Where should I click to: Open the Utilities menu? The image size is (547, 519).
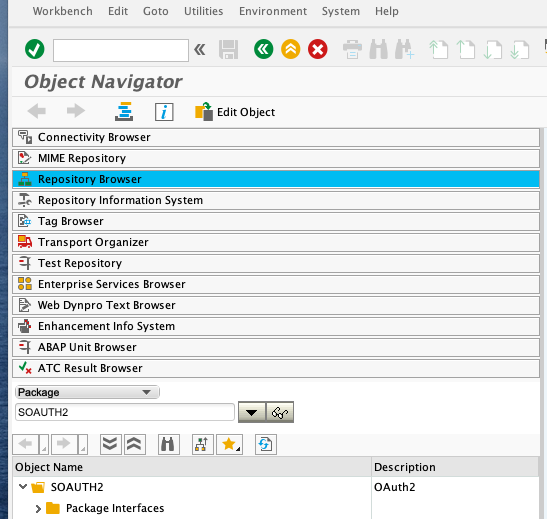[203, 11]
